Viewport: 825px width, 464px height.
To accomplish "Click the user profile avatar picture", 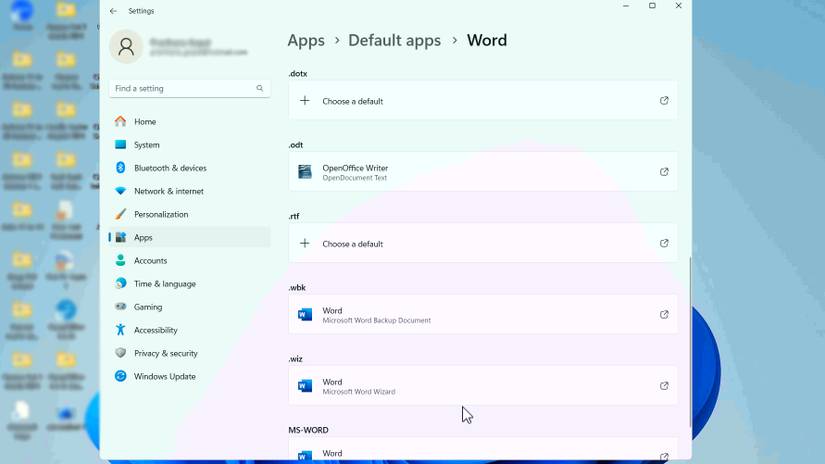I will pos(126,46).
